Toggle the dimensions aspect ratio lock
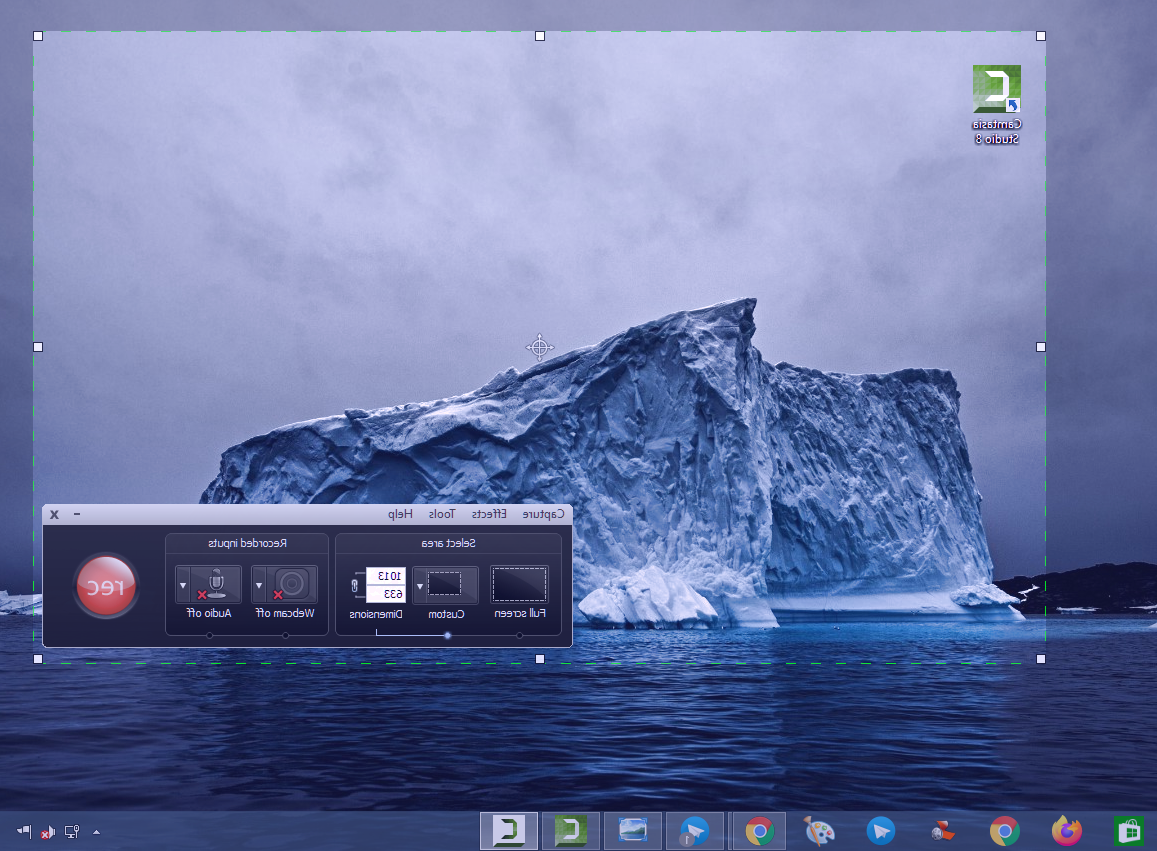This screenshot has height=851, width=1157. [355, 584]
